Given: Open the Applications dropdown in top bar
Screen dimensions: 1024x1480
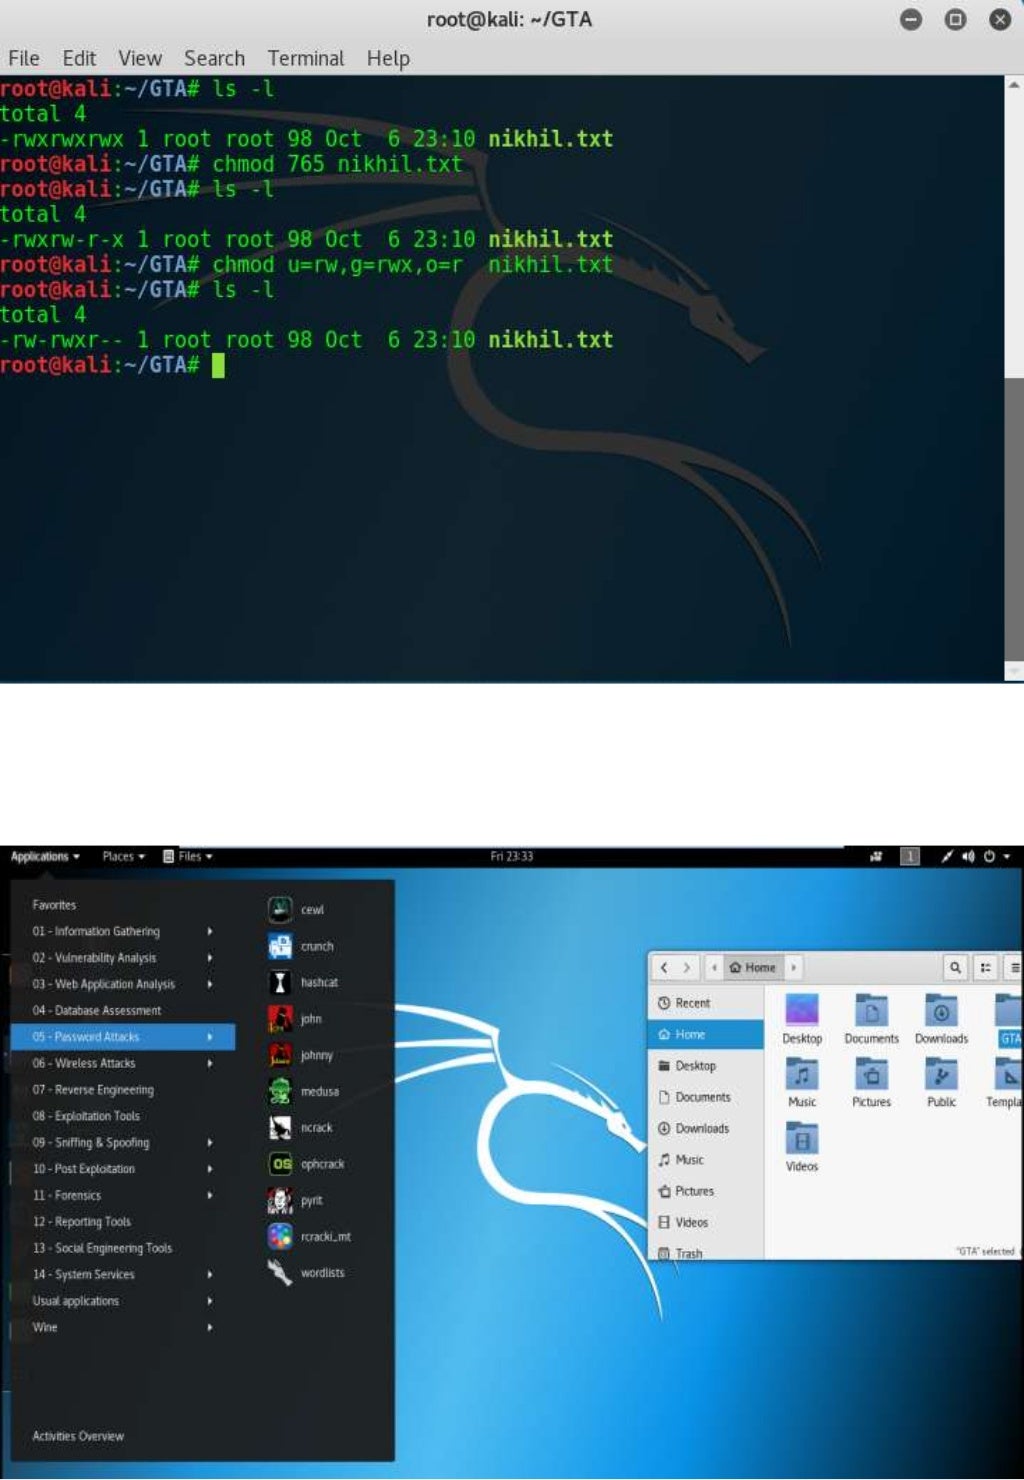Looking at the screenshot, I should point(45,856).
